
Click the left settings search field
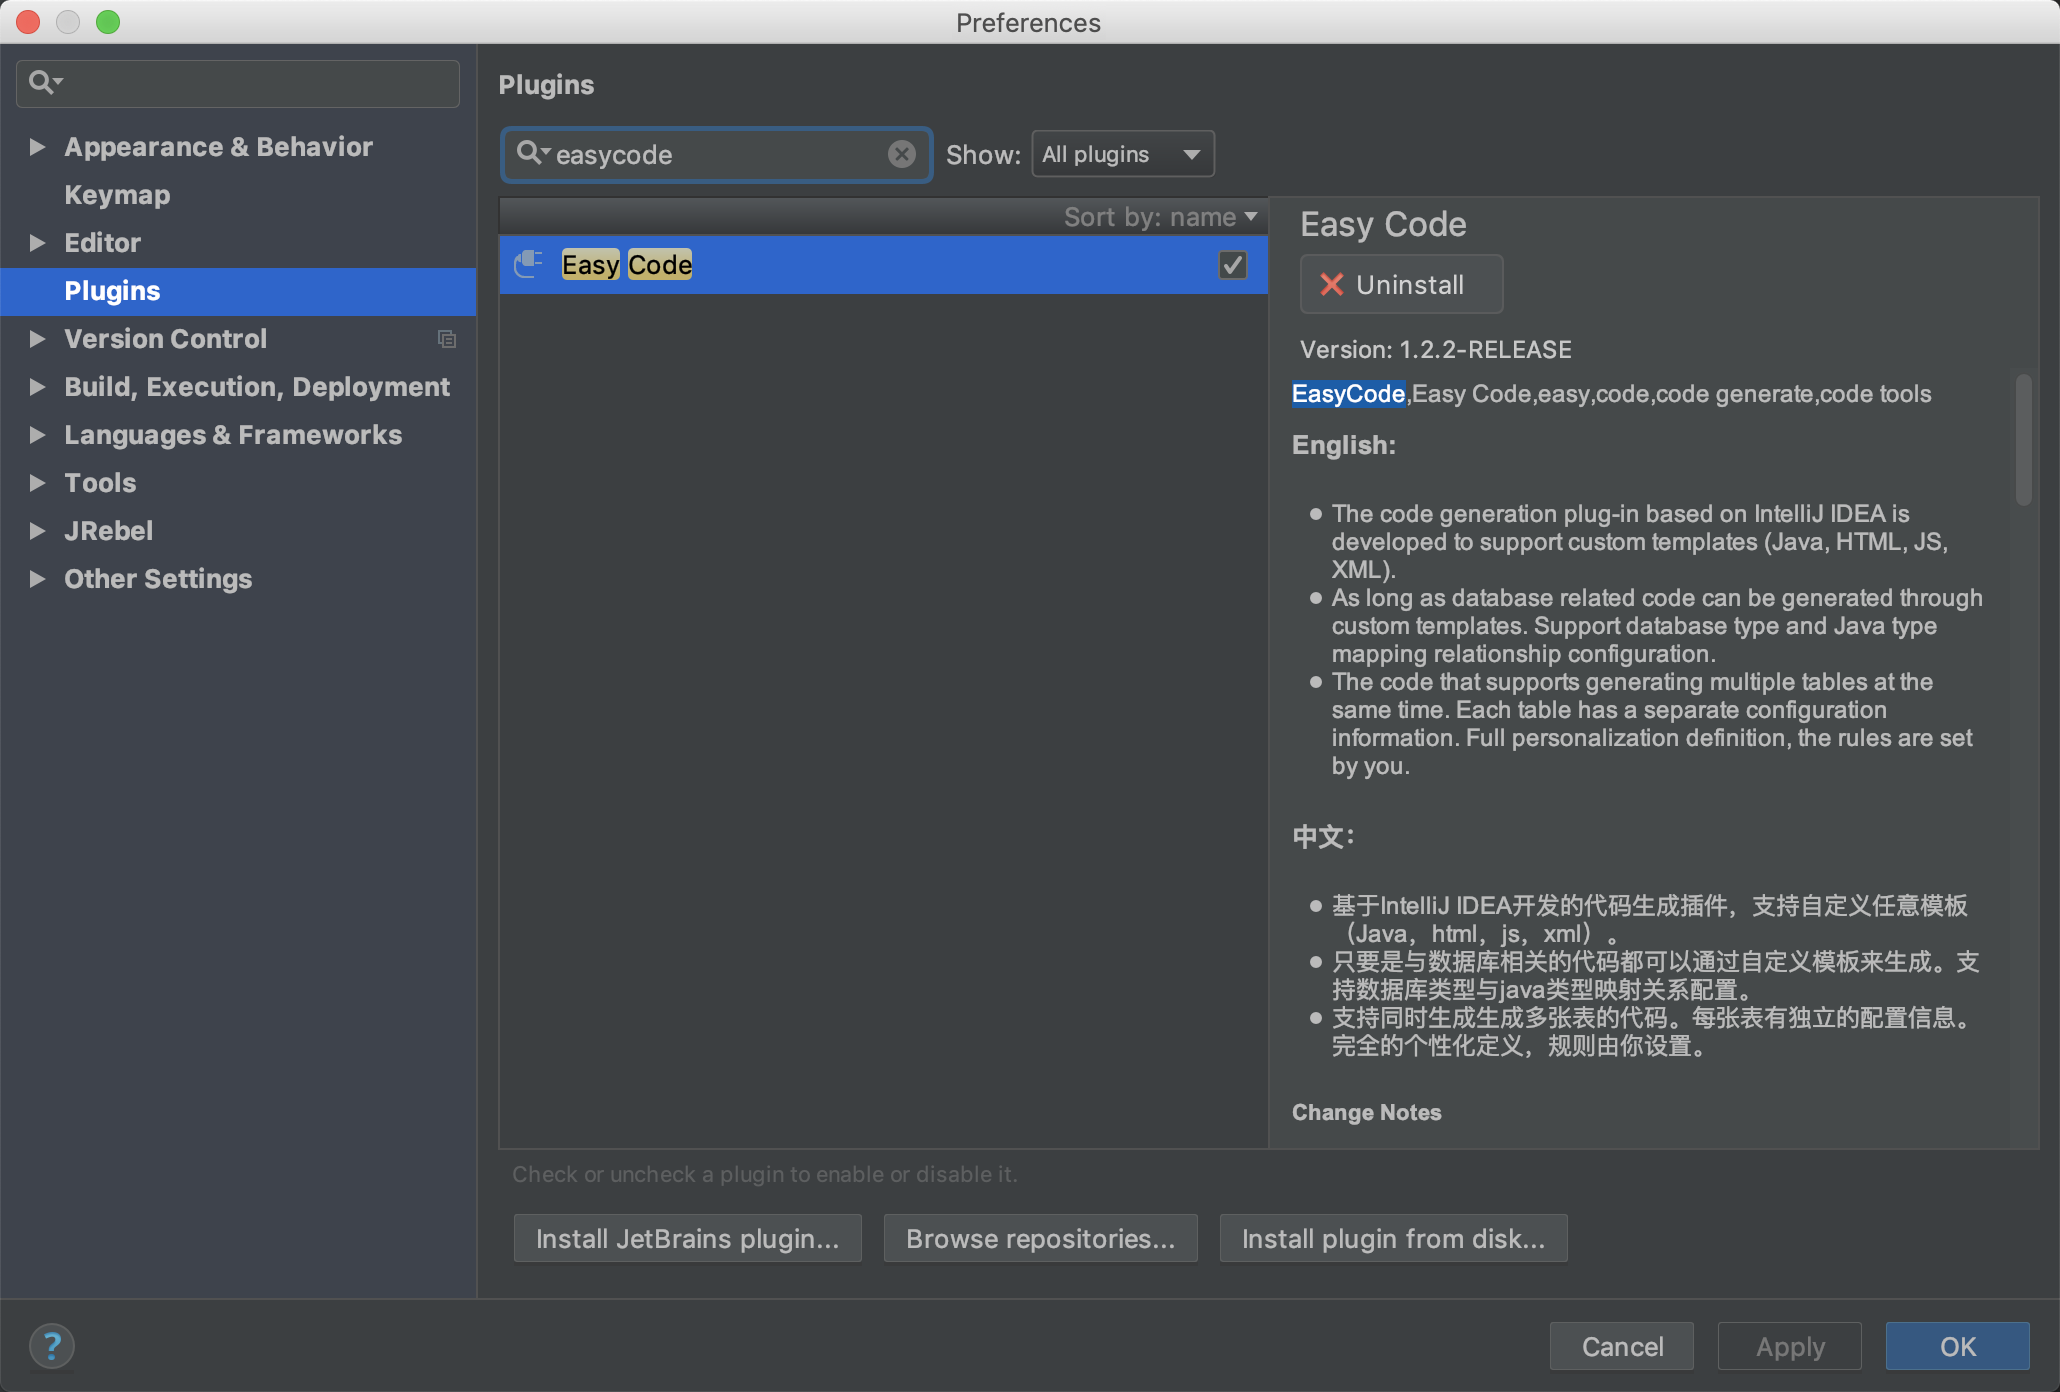(x=238, y=83)
